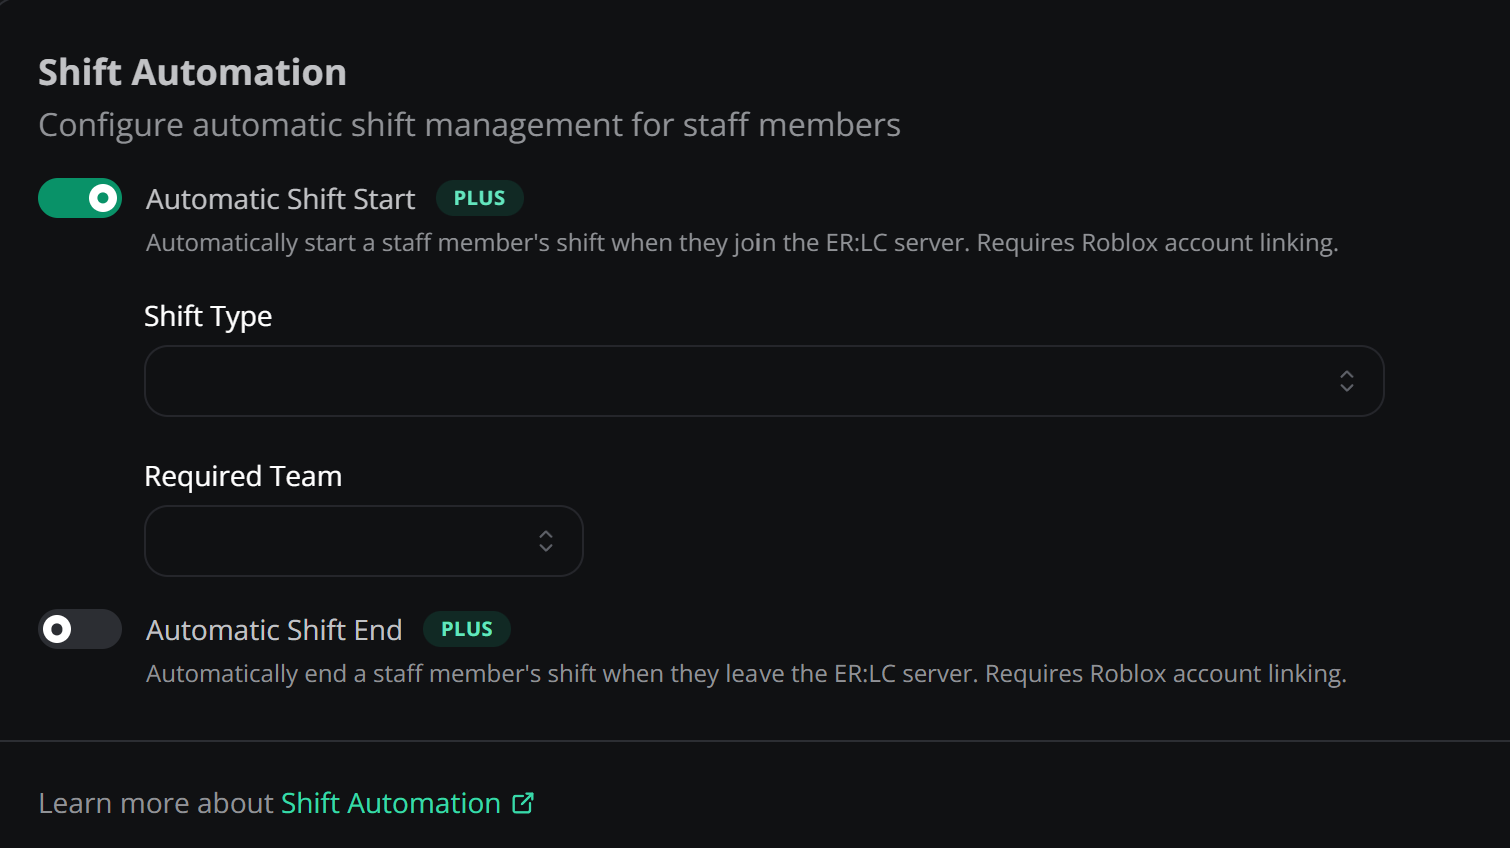Click the Automatic Shift Start label
This screenshot has width=1510, height=848.
[x=280, y=198]
